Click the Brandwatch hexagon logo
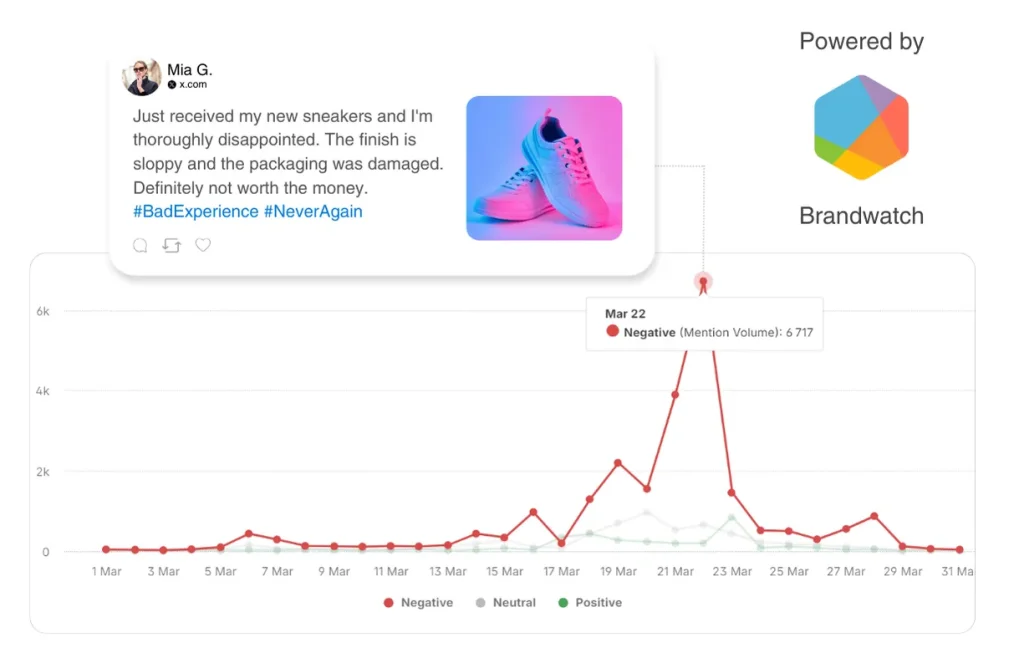This screenshot has height=658, width=1024. (x=861, y=127)
